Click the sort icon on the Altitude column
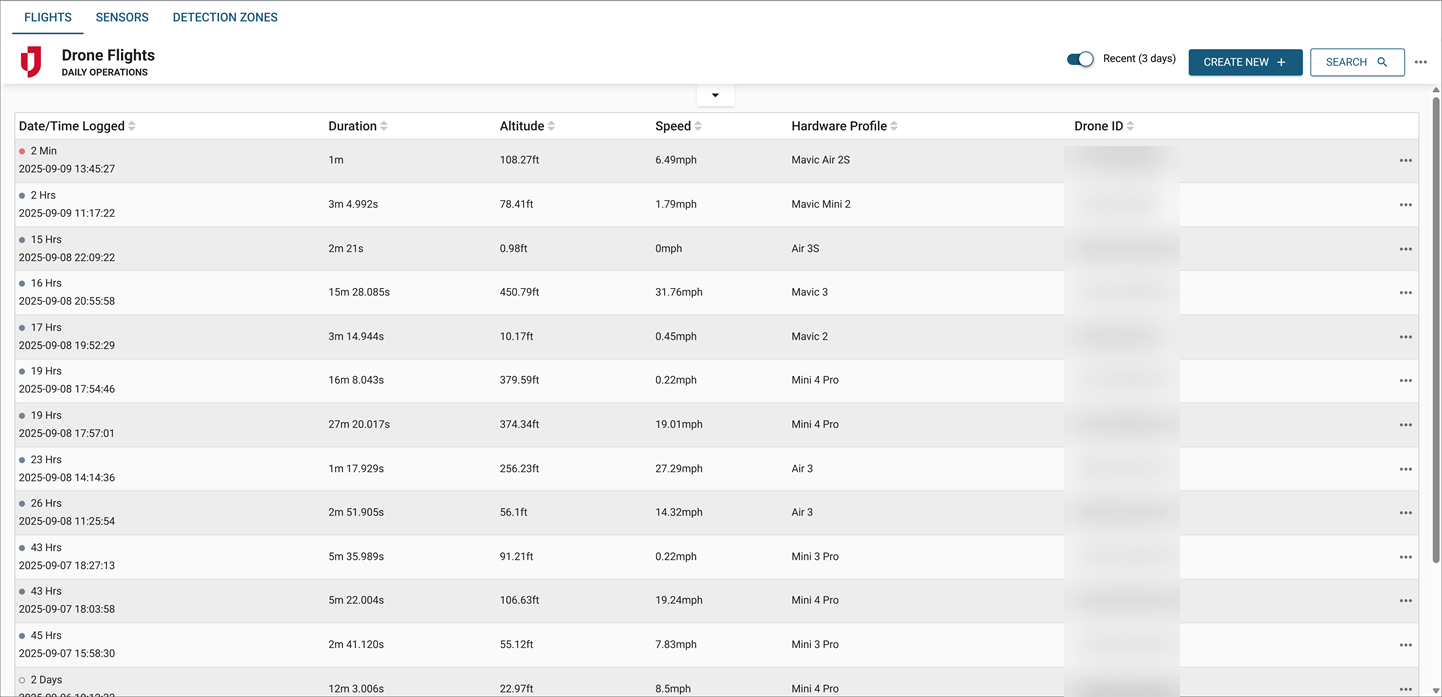Screen dimensions: 1442x697 [x=551, y=125]
